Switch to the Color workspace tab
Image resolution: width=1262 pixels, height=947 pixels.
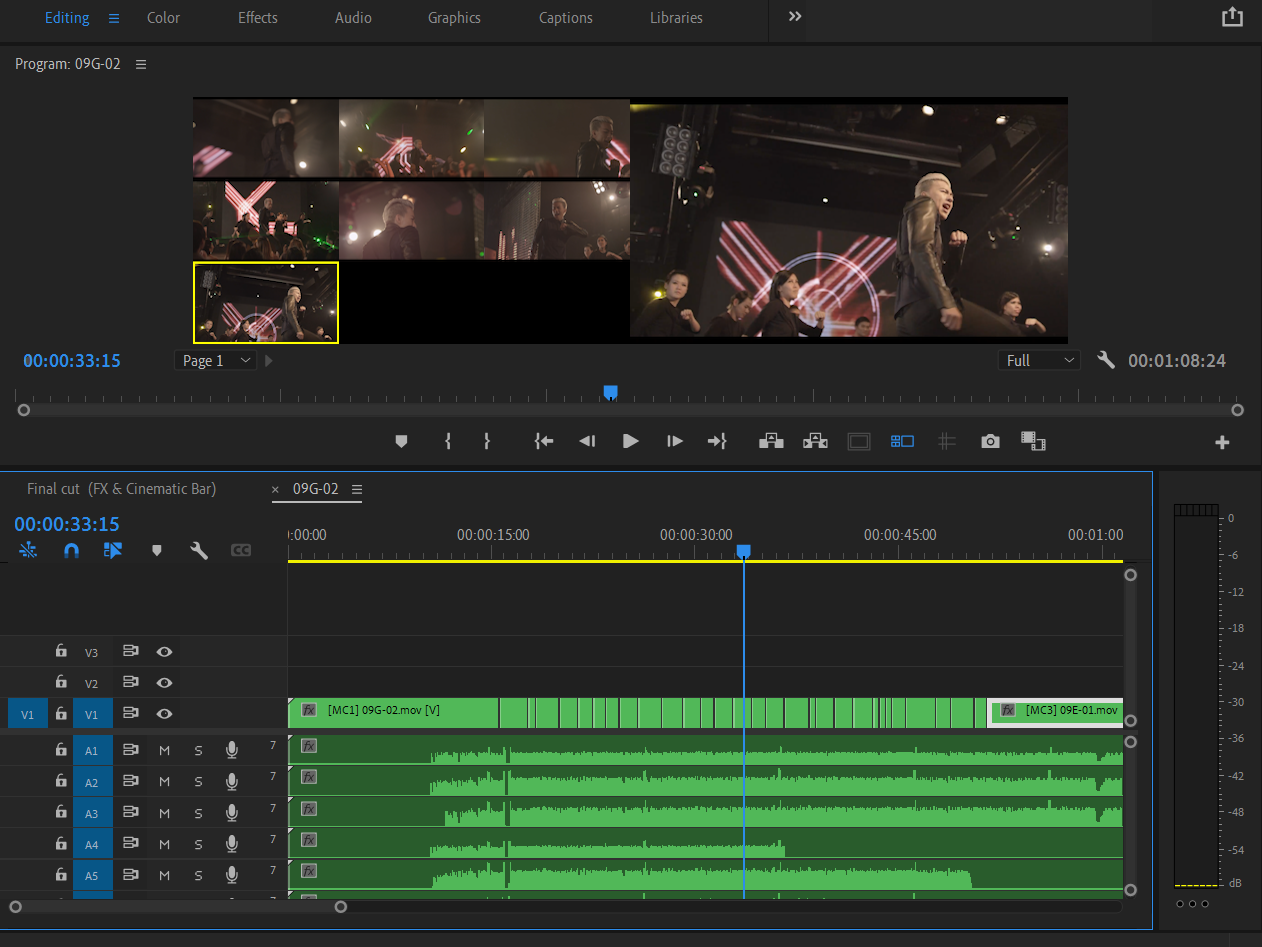[x=163, y=18]
